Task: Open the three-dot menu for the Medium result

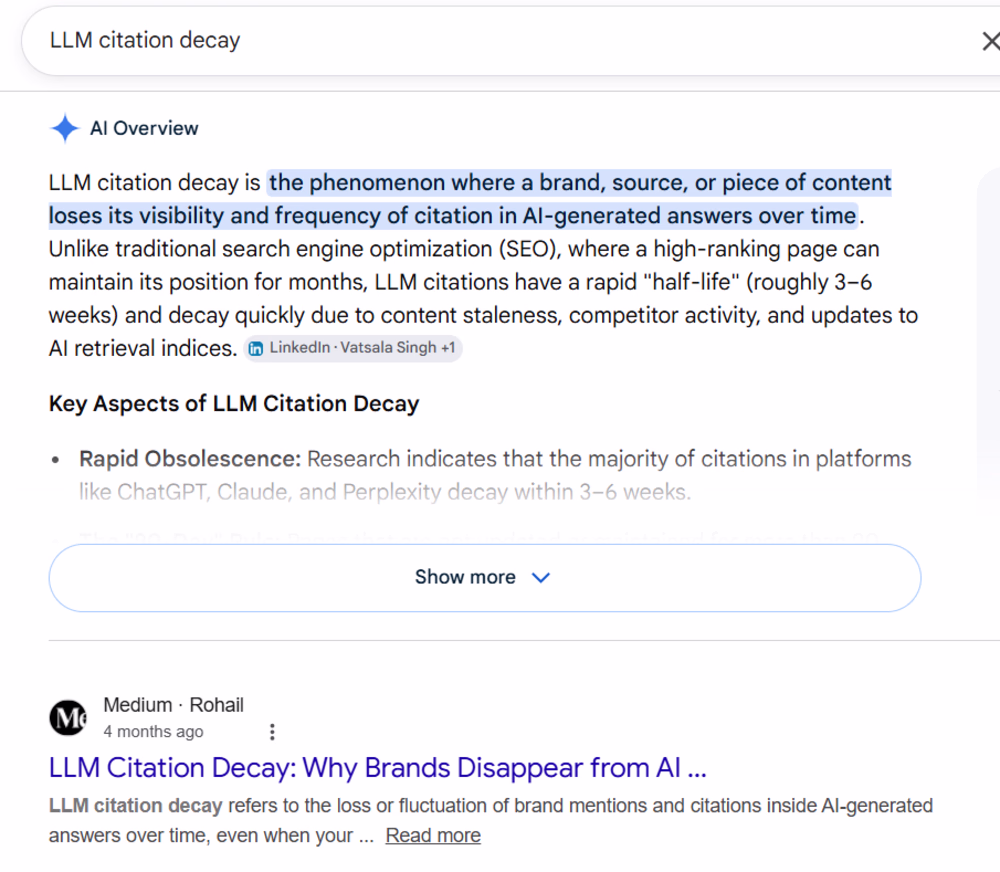Action: (x=272, y=732)
